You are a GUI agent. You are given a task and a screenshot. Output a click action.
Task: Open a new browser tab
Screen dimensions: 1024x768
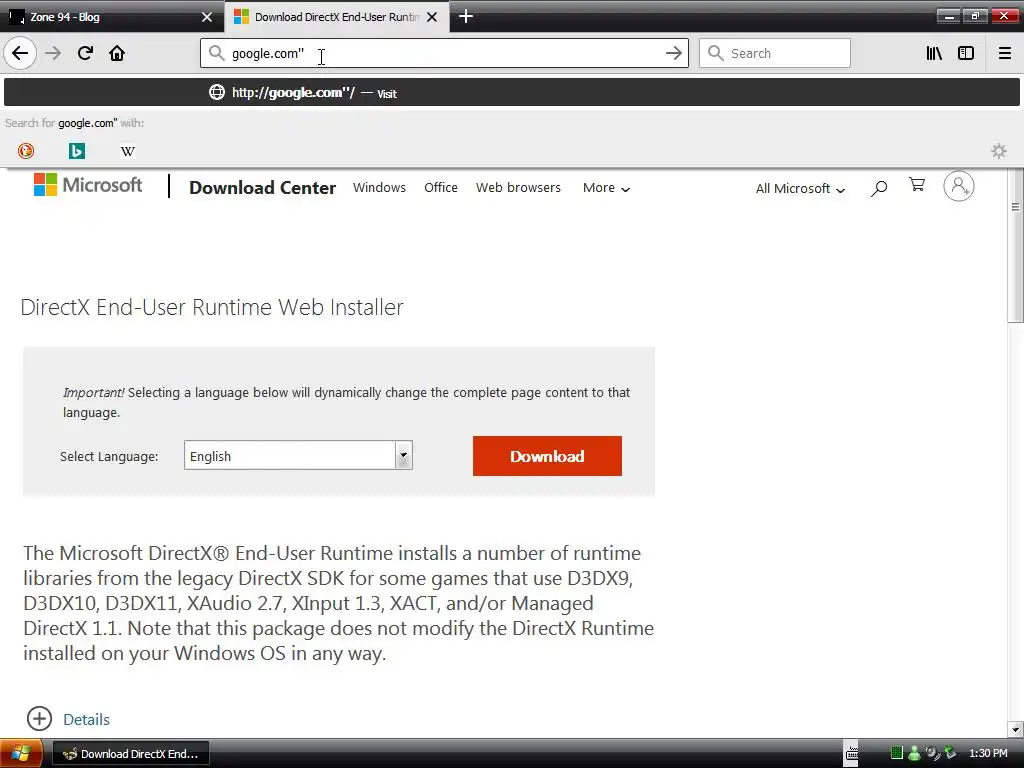[466, 16]
